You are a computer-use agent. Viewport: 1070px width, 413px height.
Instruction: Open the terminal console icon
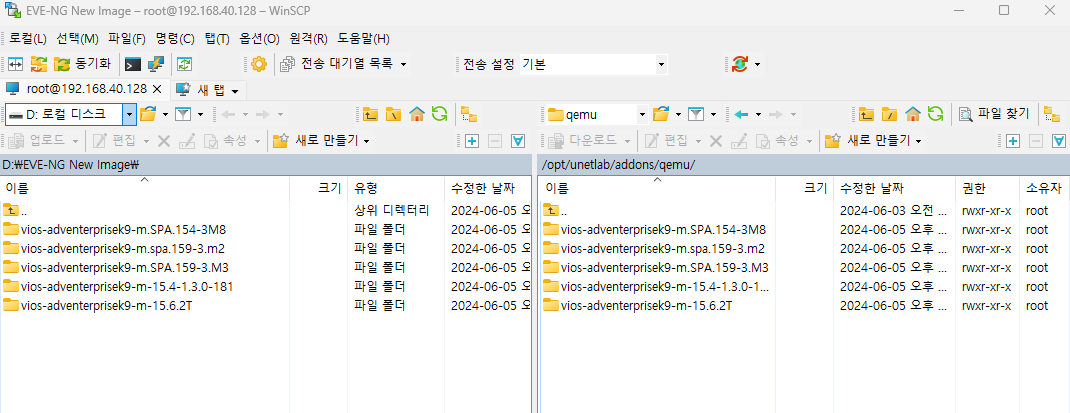(133, 64)
